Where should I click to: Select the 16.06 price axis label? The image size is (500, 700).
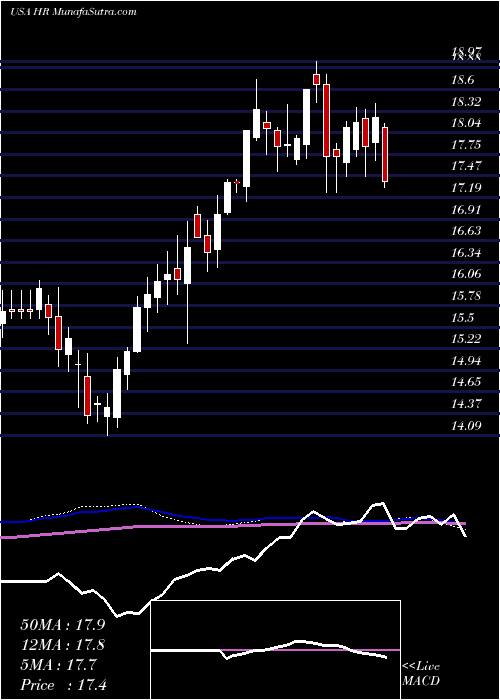click(x=467, y=274)
